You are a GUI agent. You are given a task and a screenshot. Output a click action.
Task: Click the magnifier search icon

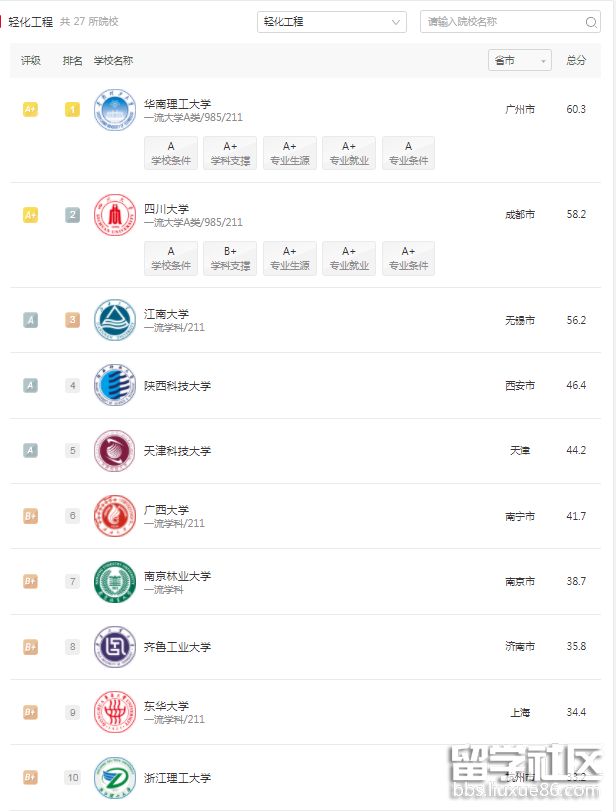click(x=592, y=21)
